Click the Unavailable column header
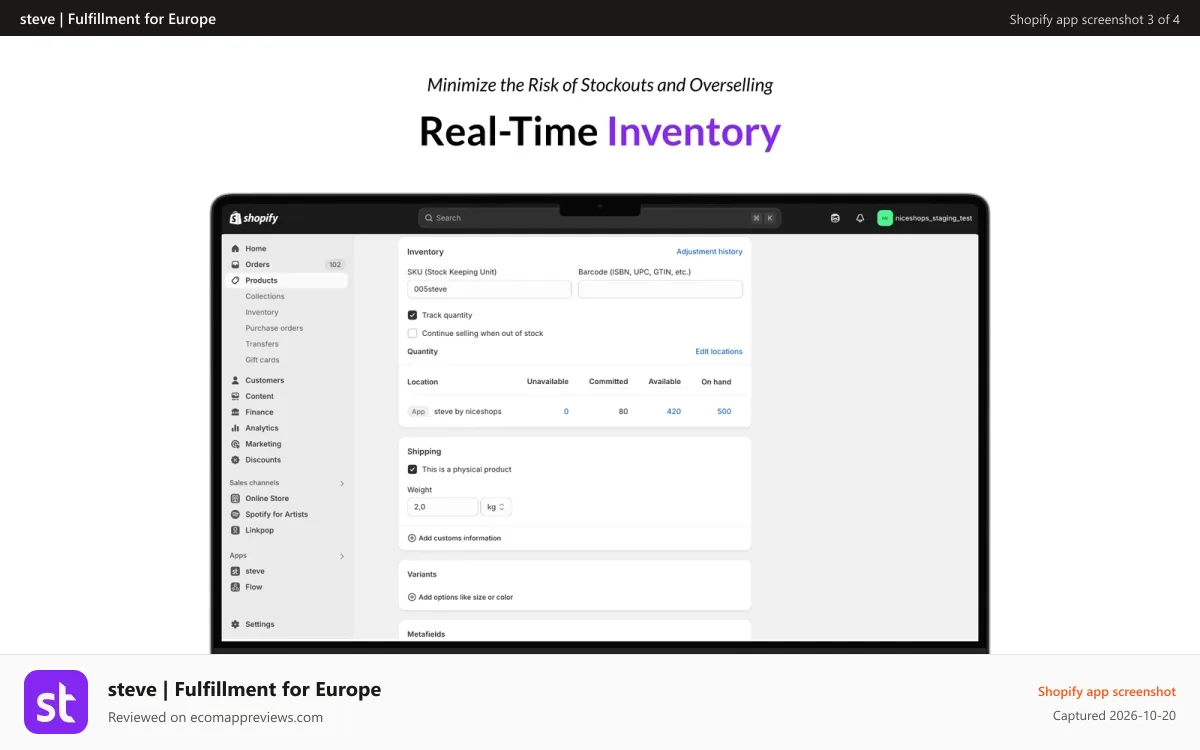1200x750 pixels. click(548, 381)
